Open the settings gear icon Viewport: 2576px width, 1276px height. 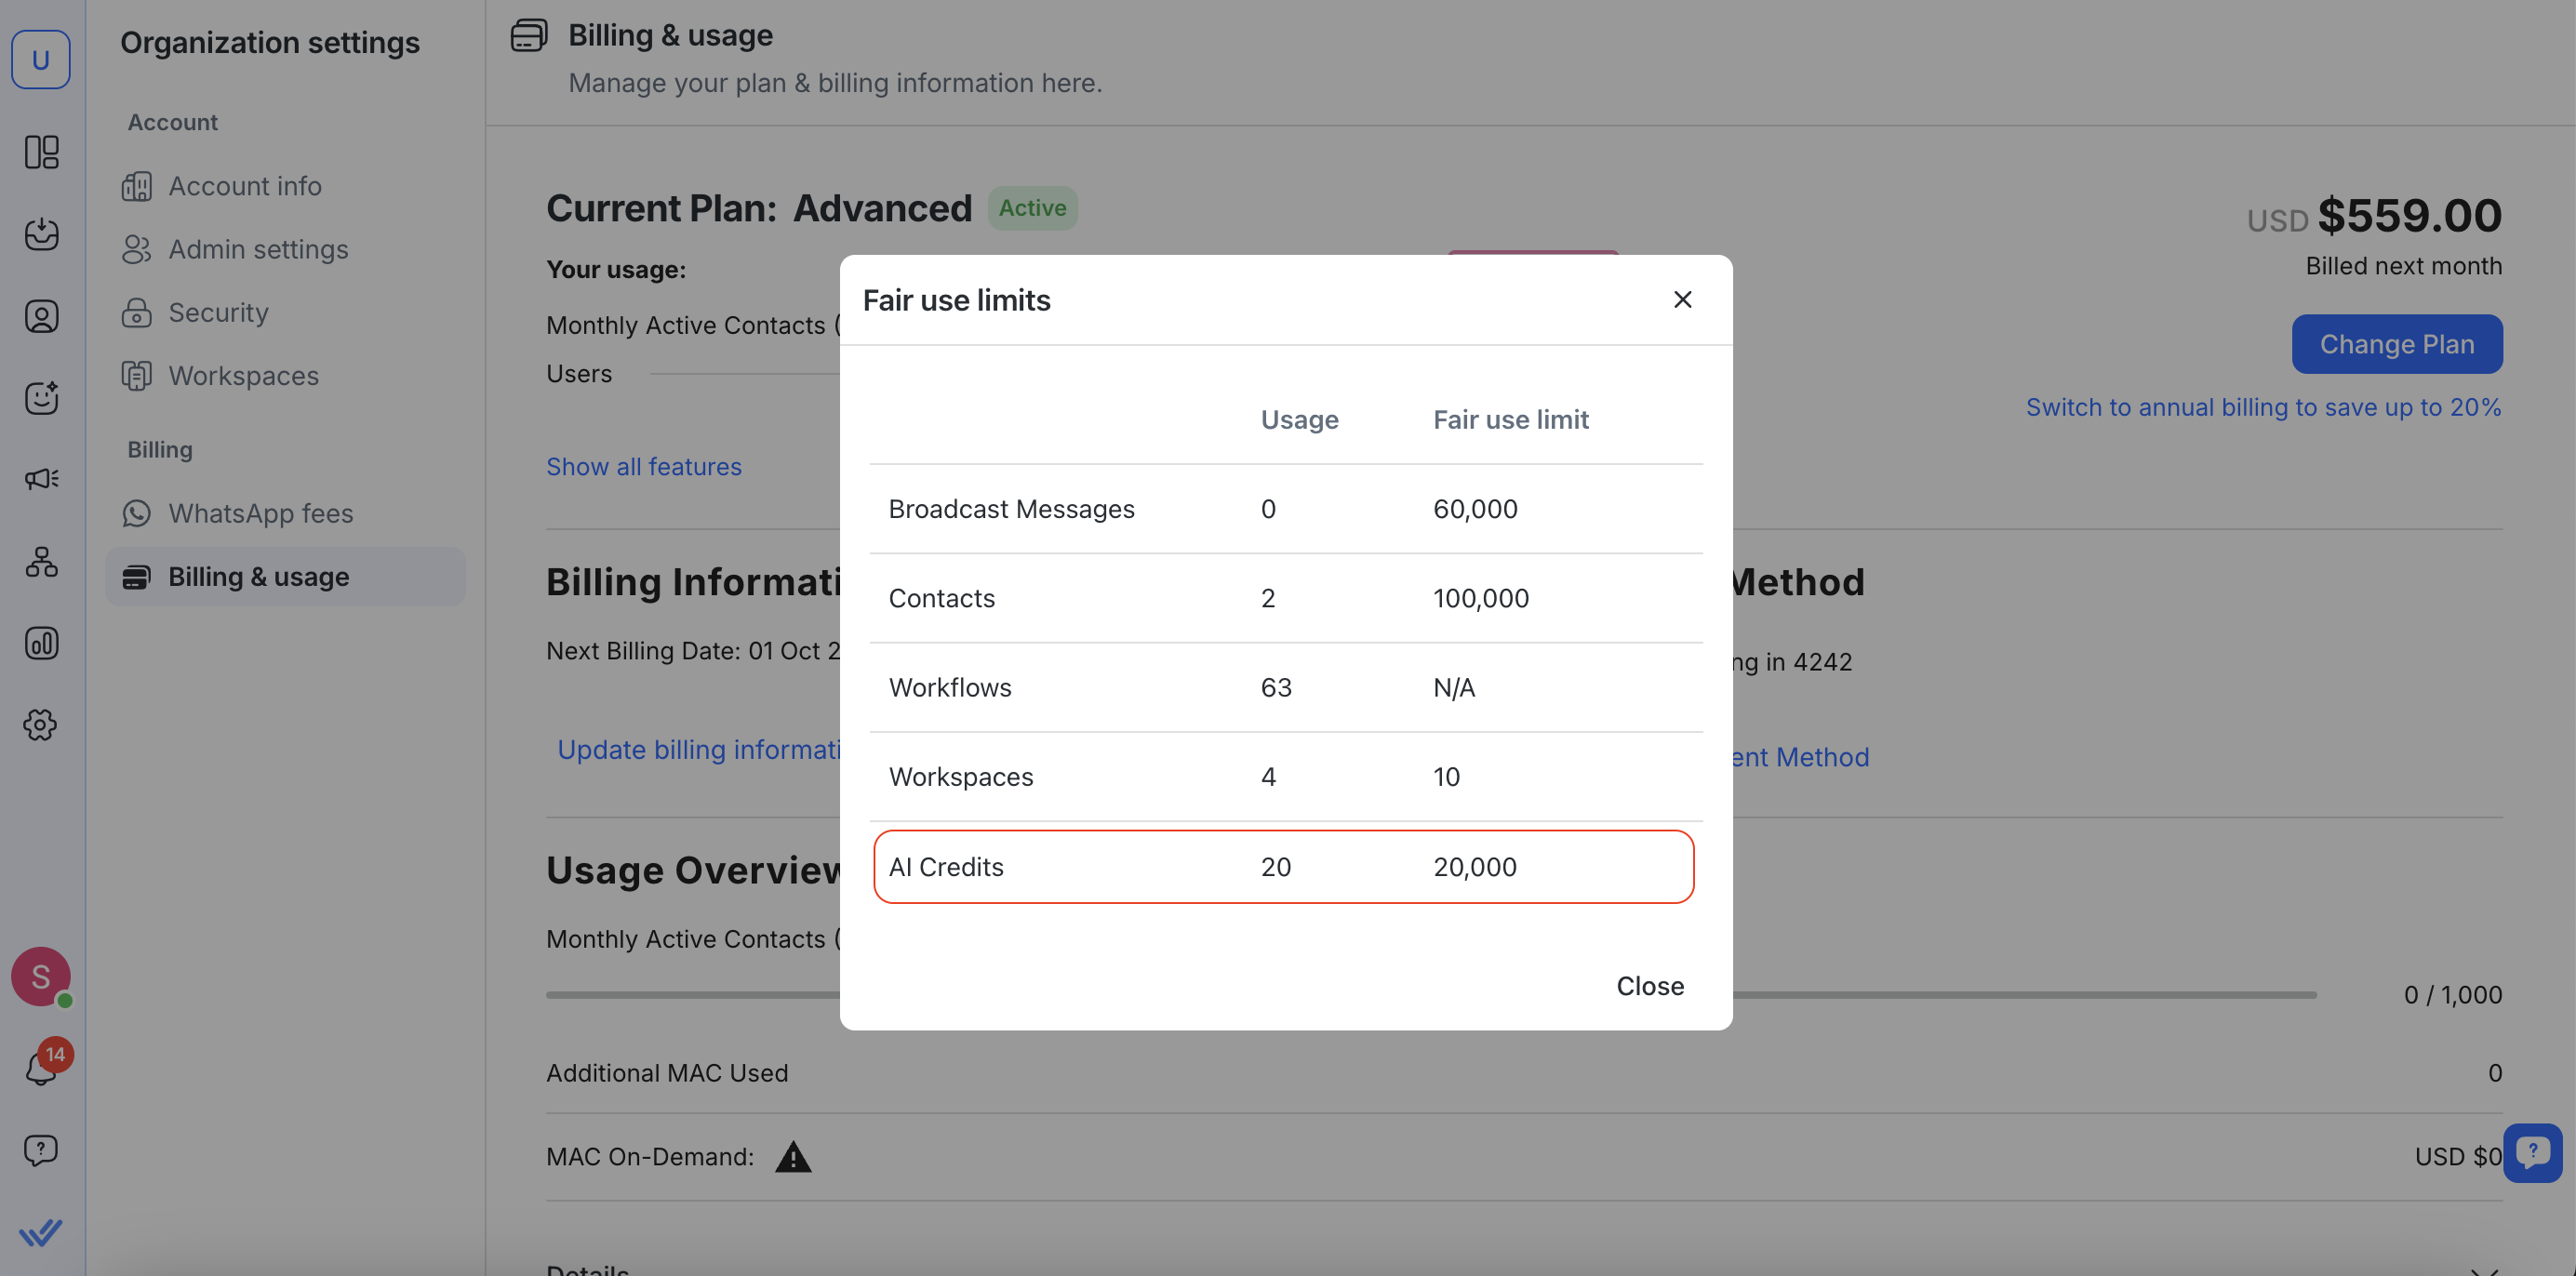coord(41,725)
